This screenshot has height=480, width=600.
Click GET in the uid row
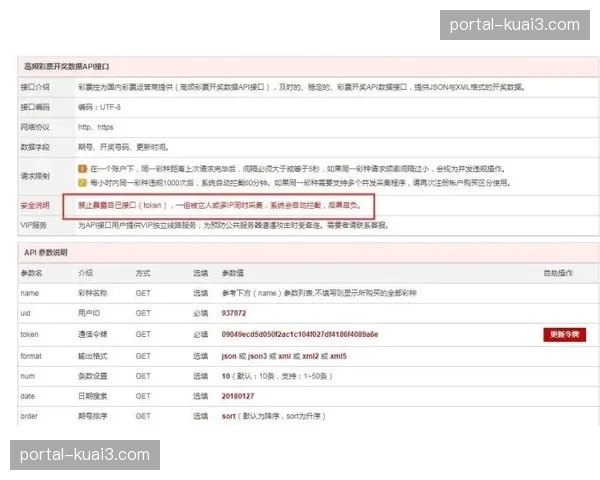click(143, 313)
